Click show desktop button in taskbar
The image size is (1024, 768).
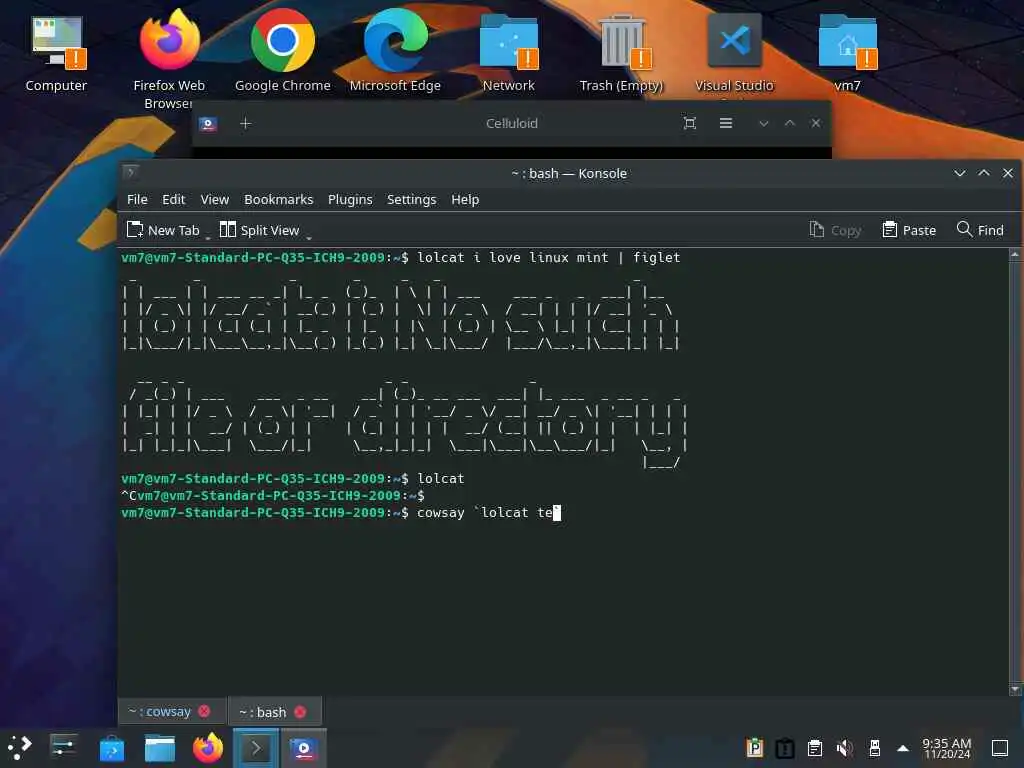click(1000, 748)
